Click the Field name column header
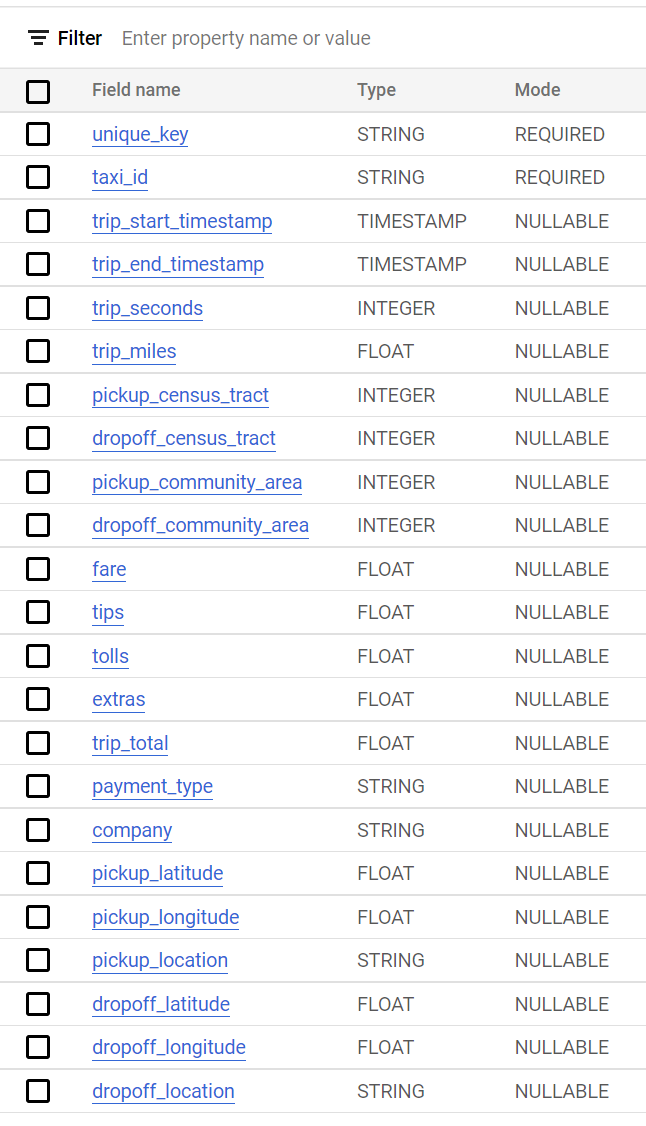Screen dimensions: 646x1126 [x=136, y=90]
